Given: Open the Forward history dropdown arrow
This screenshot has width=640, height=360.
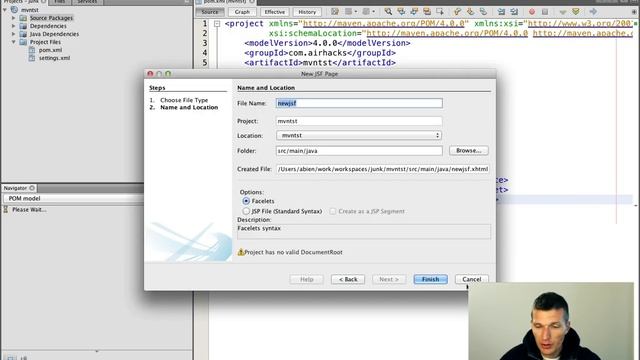Looking at the screenshot, I should [x=373, y=12].
